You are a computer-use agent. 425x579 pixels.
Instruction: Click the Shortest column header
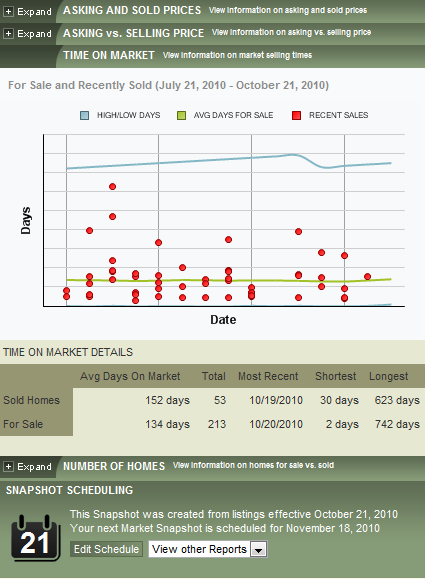[336, 376]
